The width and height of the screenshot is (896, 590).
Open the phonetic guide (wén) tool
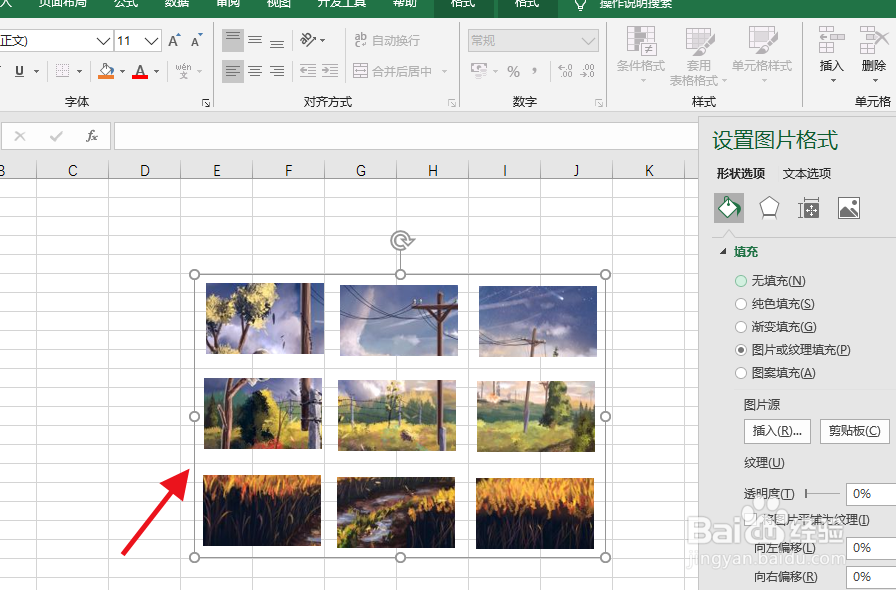pyautogui.click(x=183, y=71)
